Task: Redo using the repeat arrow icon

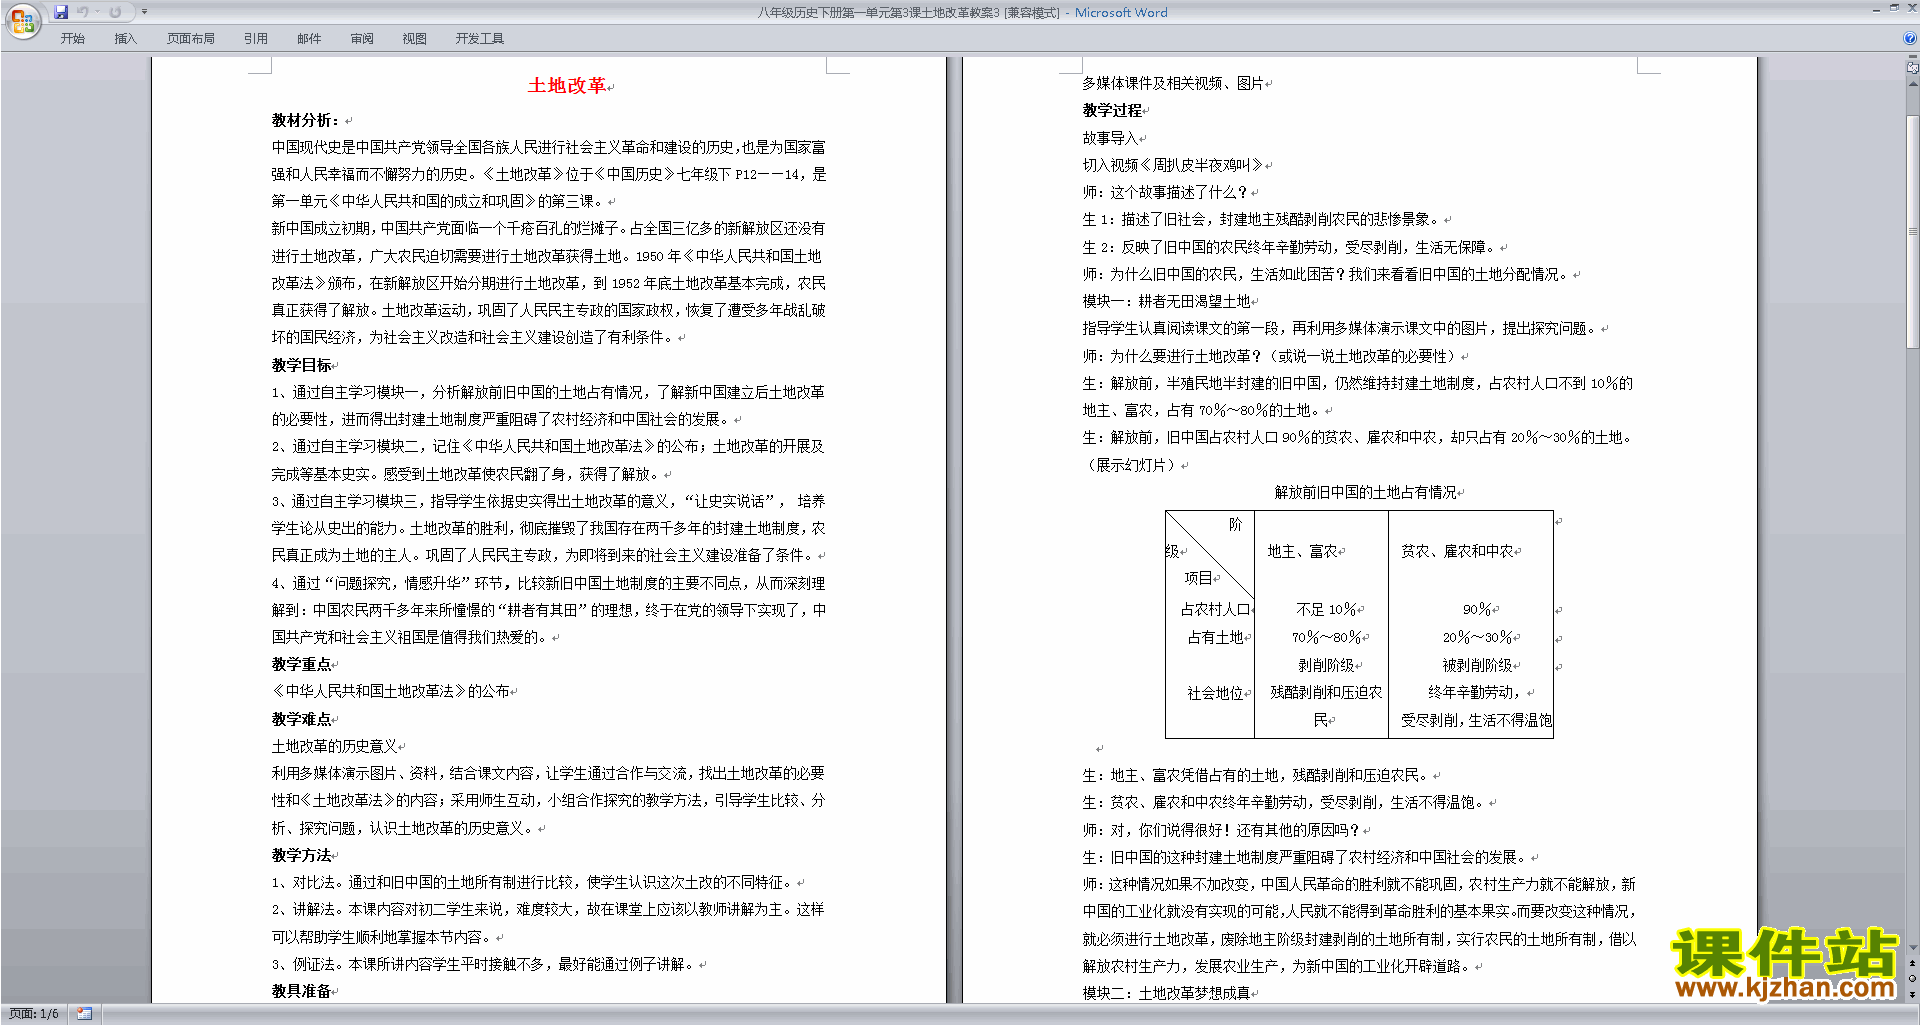Action: coord(115,12)
